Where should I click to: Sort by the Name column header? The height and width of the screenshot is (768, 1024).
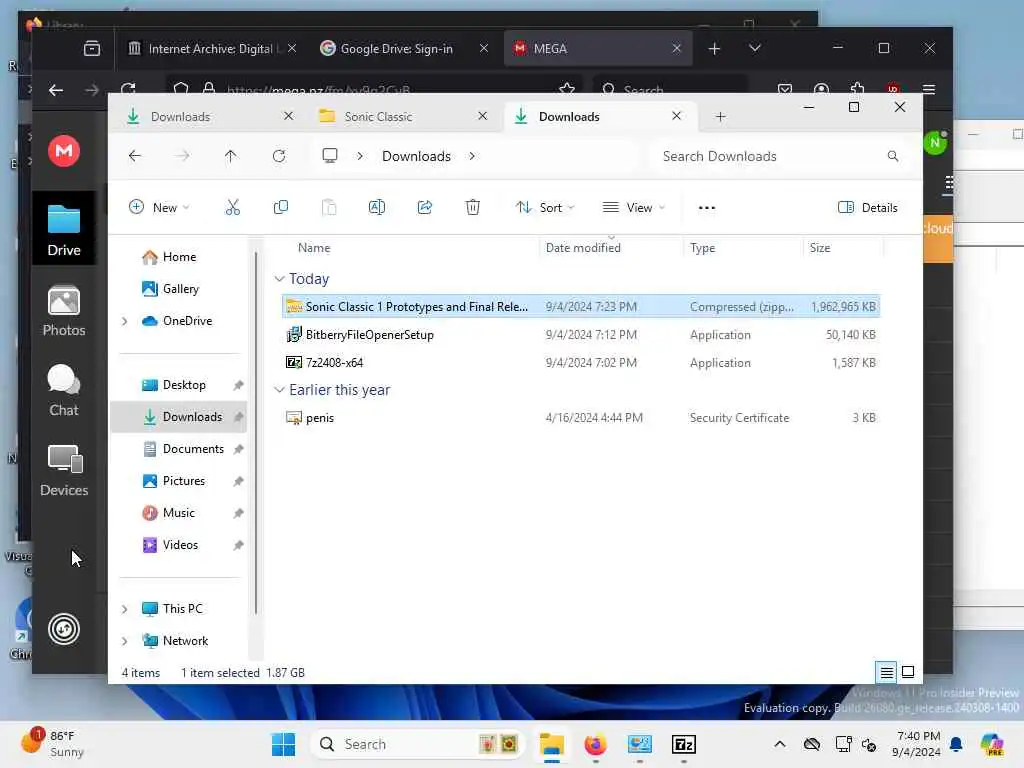[x=314, y=248]
